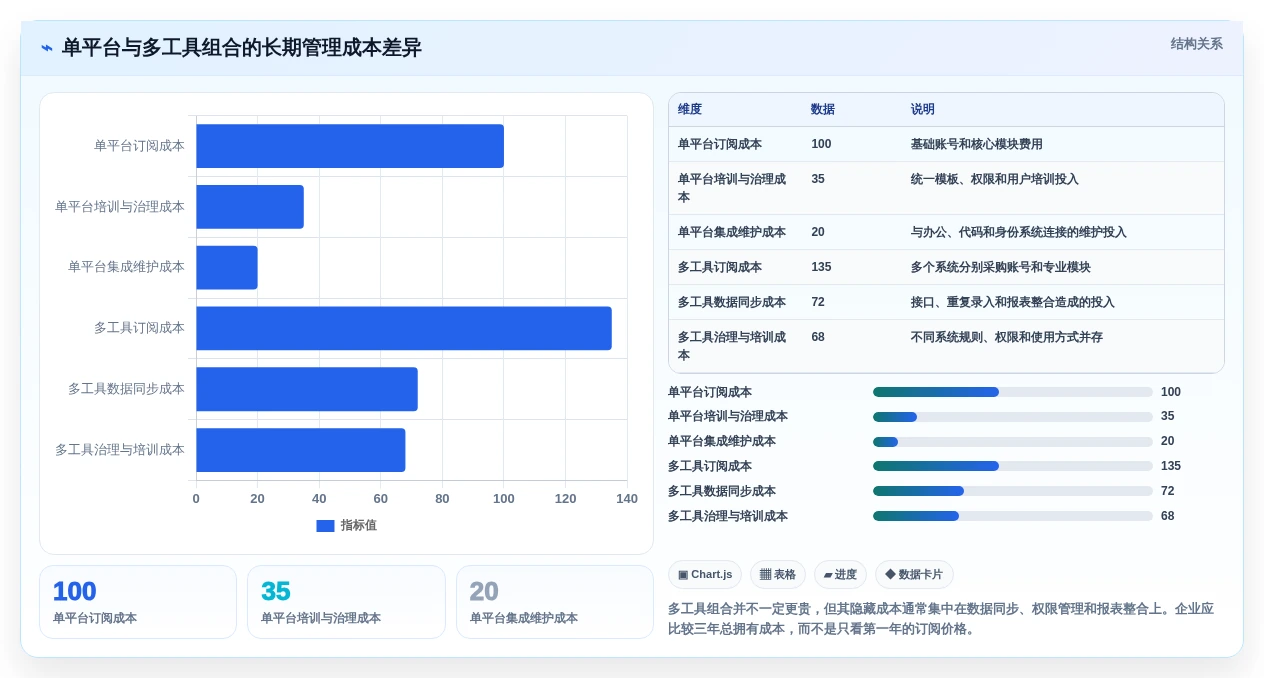Click the 多工具订阅成本 chart bar
Screen dimensions: 1264x678
[x=404, y=328]
